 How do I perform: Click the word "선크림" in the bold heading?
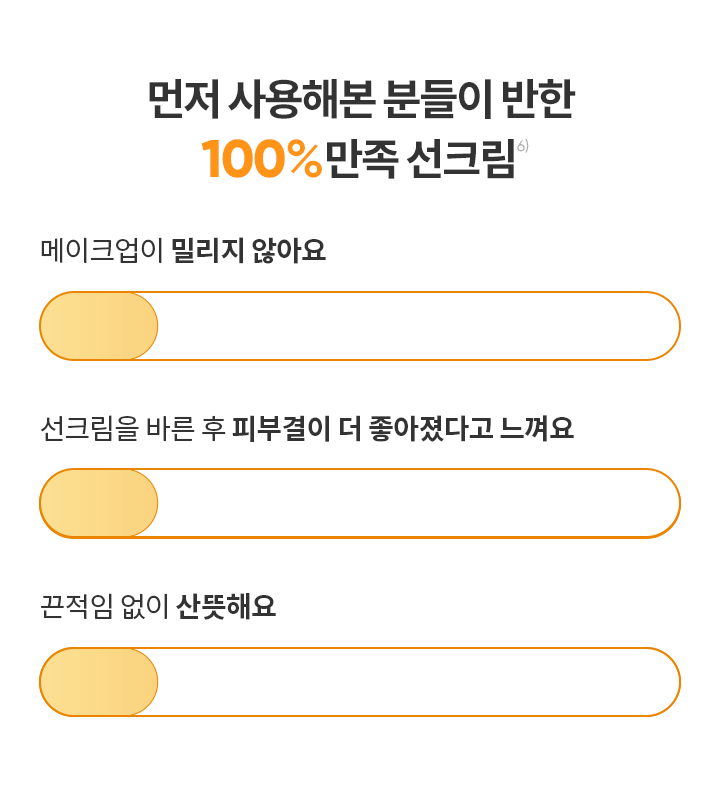click(461, 160)
